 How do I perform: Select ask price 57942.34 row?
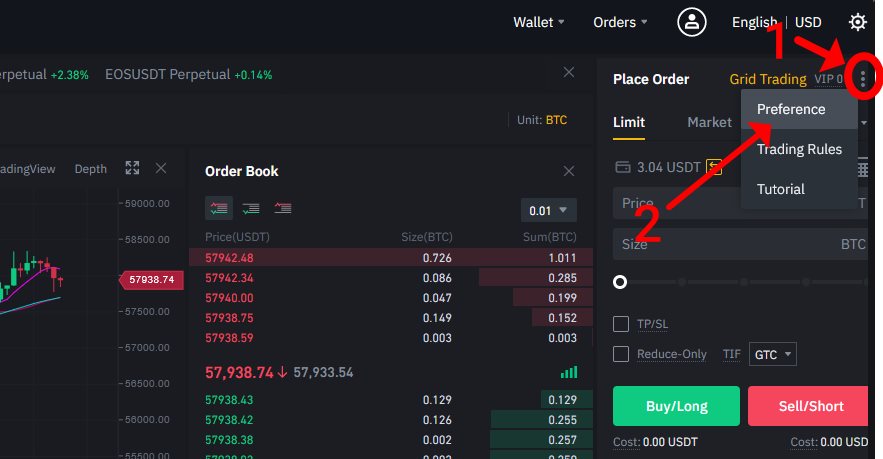(x=391, y=278)
